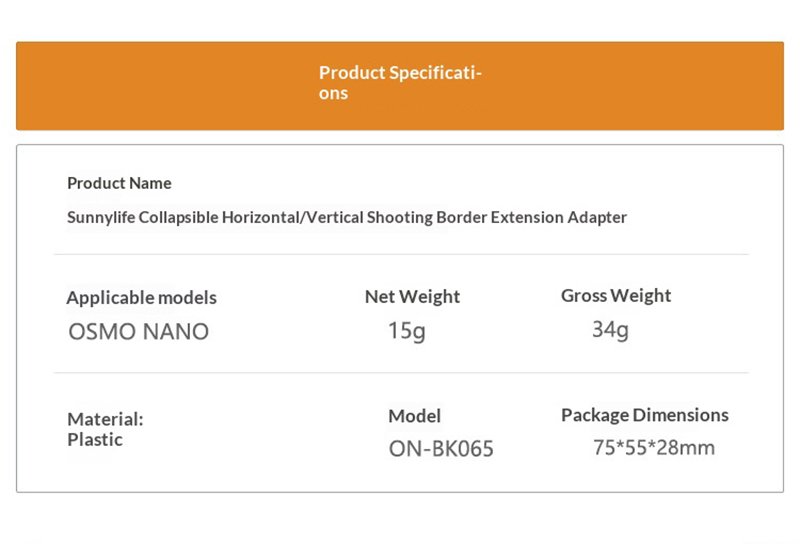Image resolution: width=800 pixels, height=544 pixels.
Task: Select the Product Name label
Action: (119, 183)
